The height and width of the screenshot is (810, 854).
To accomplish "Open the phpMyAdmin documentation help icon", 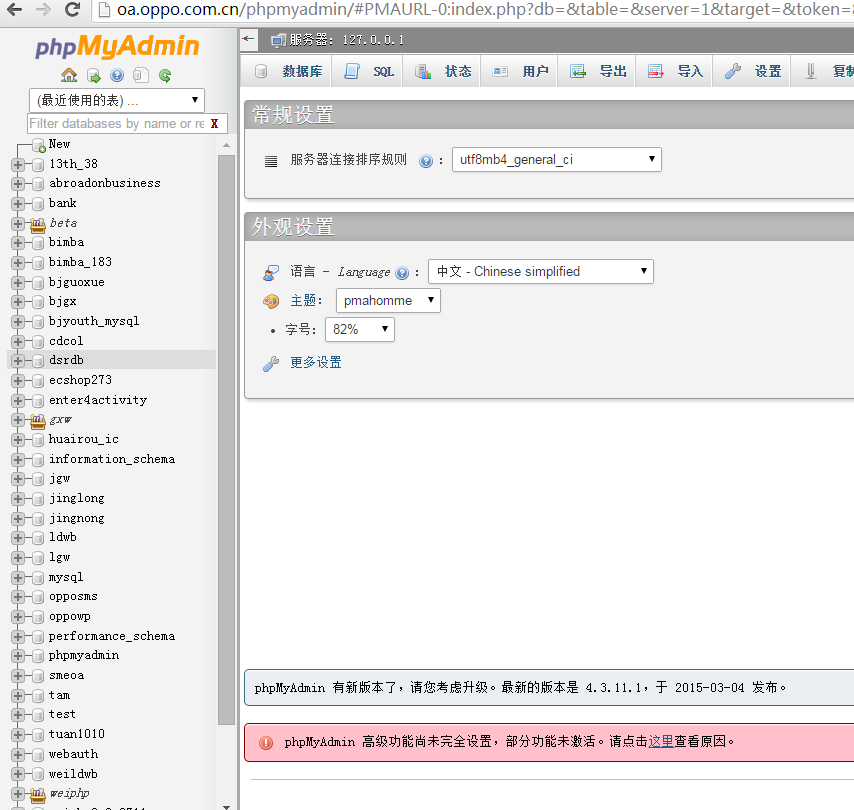I will [117, 75].
